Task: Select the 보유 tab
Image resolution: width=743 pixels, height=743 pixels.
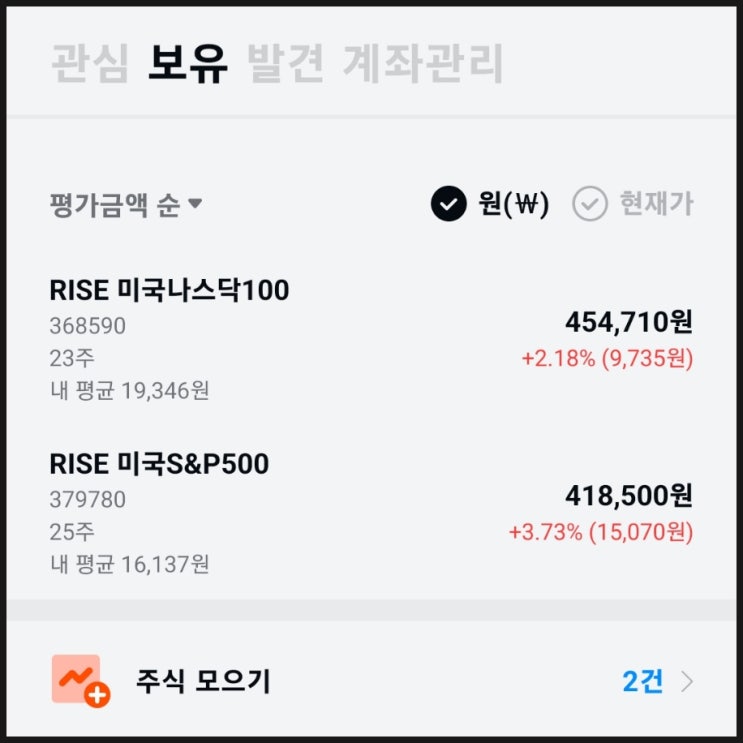Action: click(x=187, y=64)
